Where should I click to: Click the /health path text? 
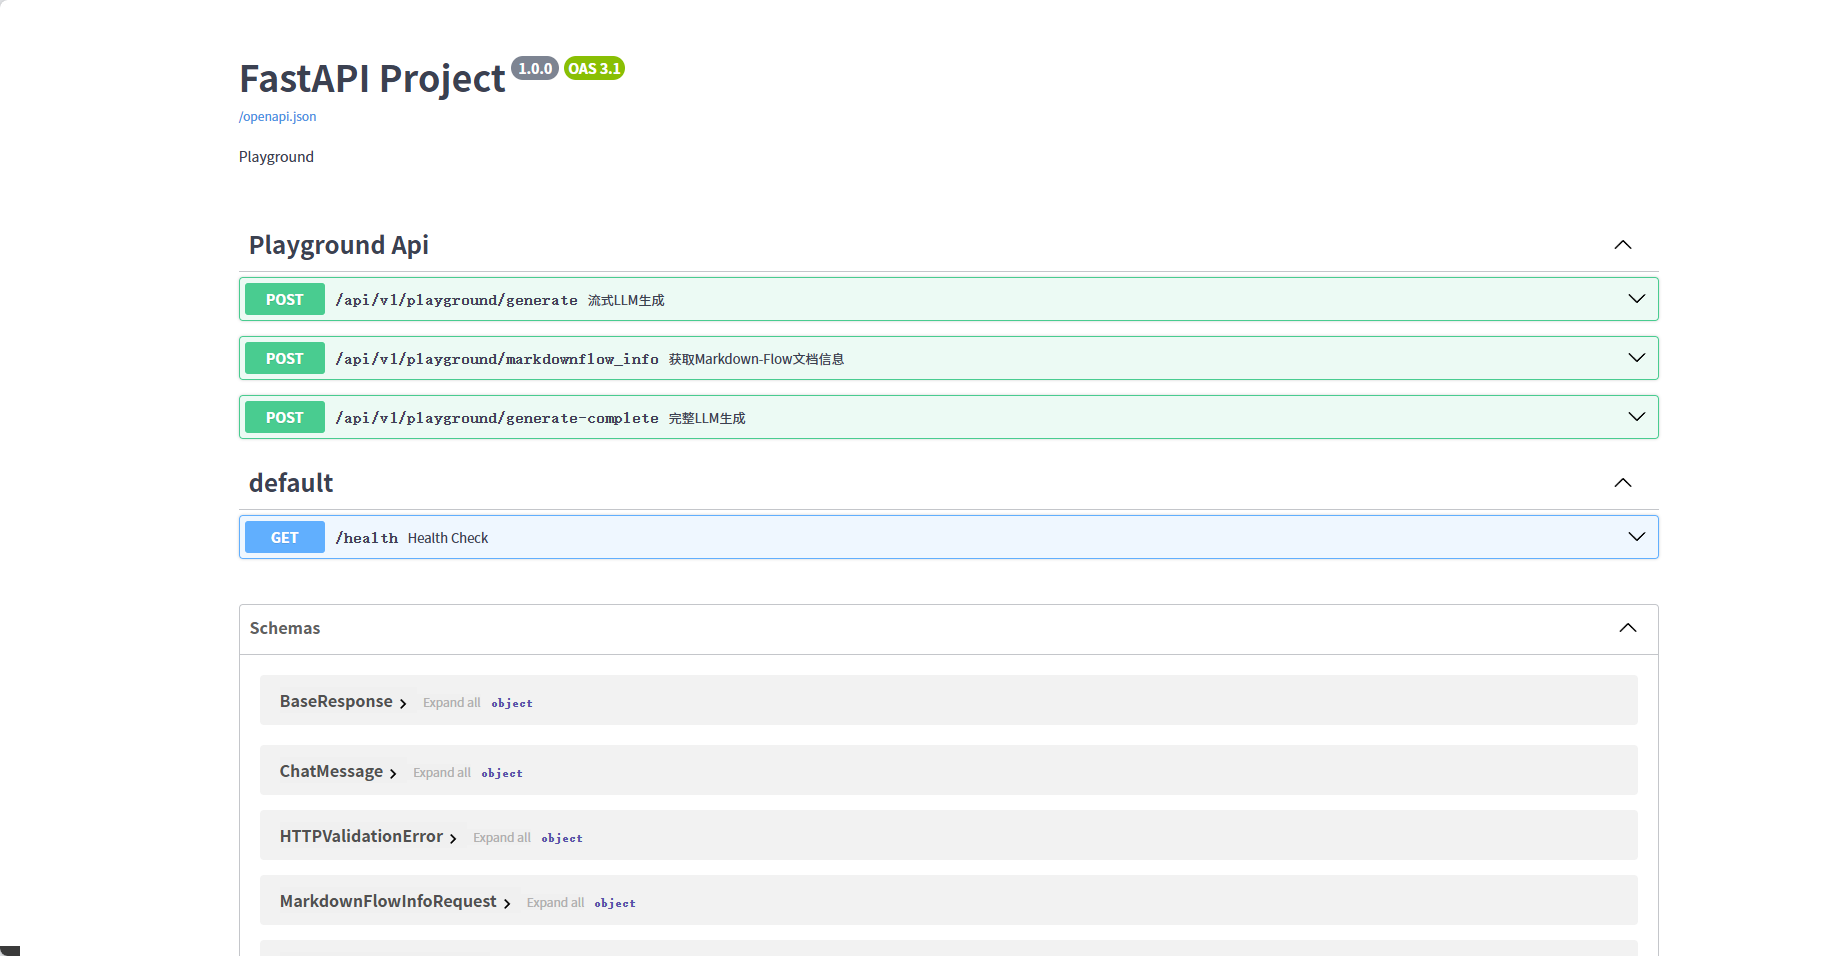coord(366,538)
